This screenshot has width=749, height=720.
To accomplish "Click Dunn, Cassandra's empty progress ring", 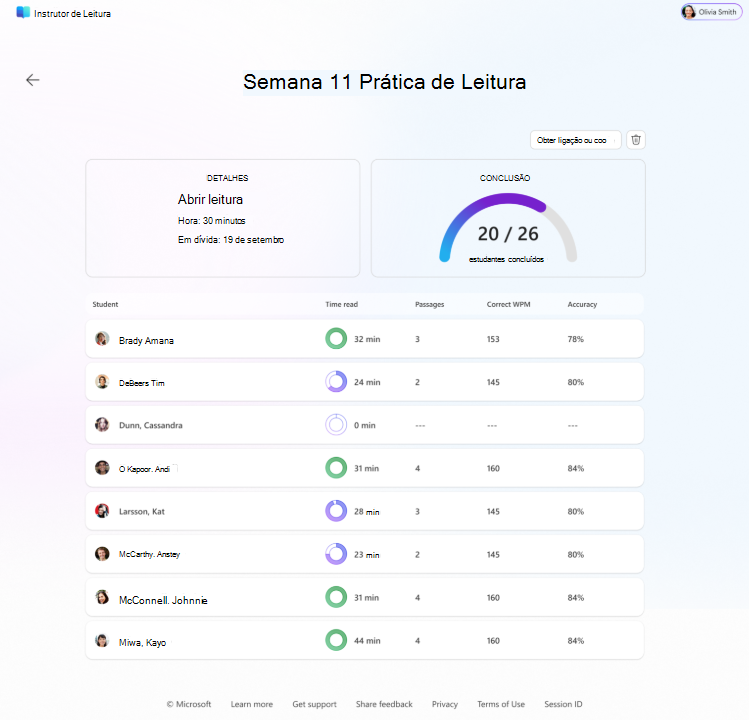I will 336,425.
